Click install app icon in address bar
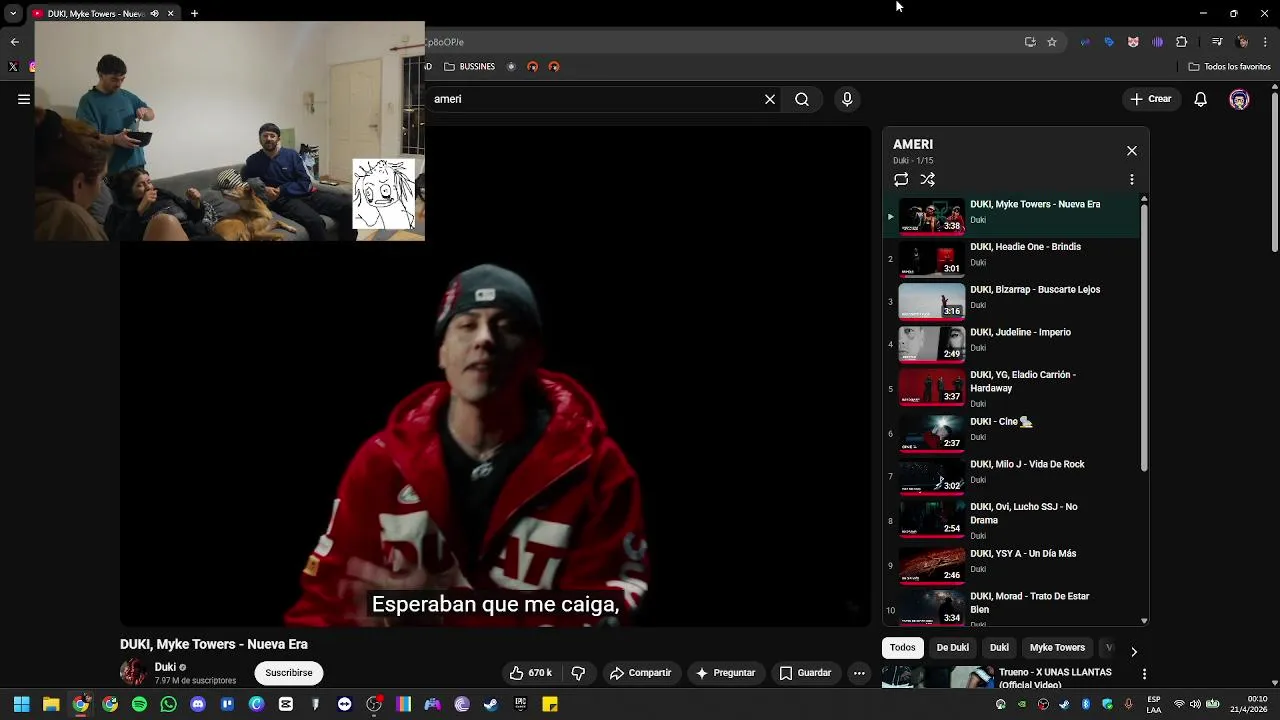This screenshot has width=1280, height=720. (x=1030, y=42)
